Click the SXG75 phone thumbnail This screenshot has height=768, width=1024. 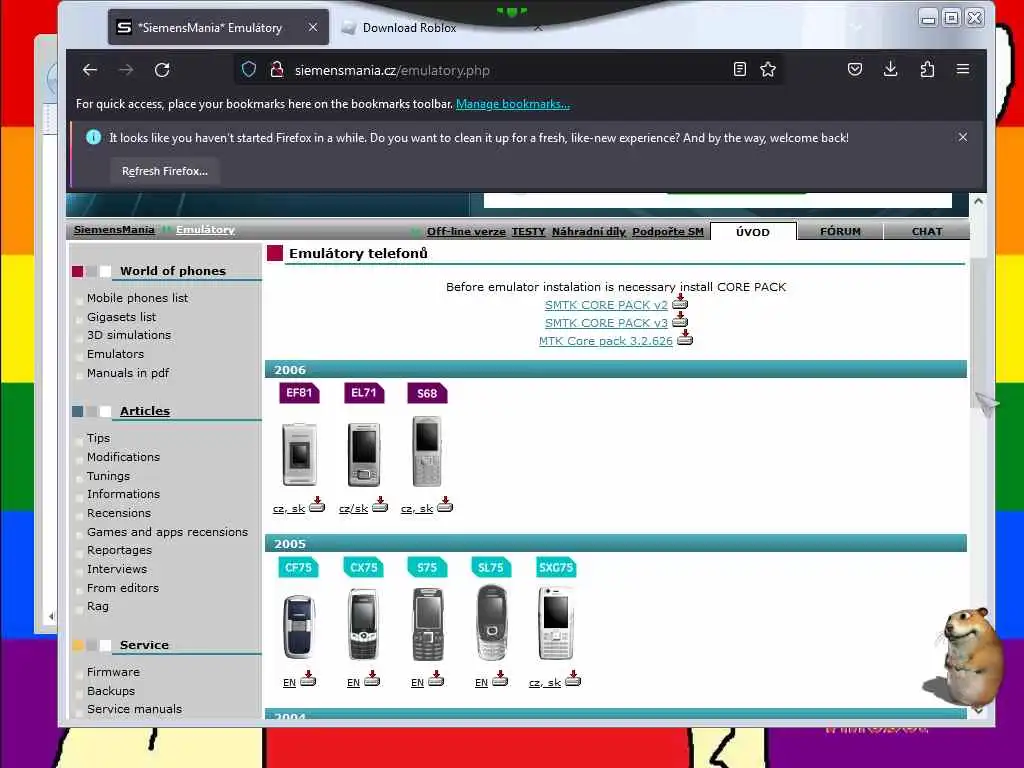tap(555, 623)
